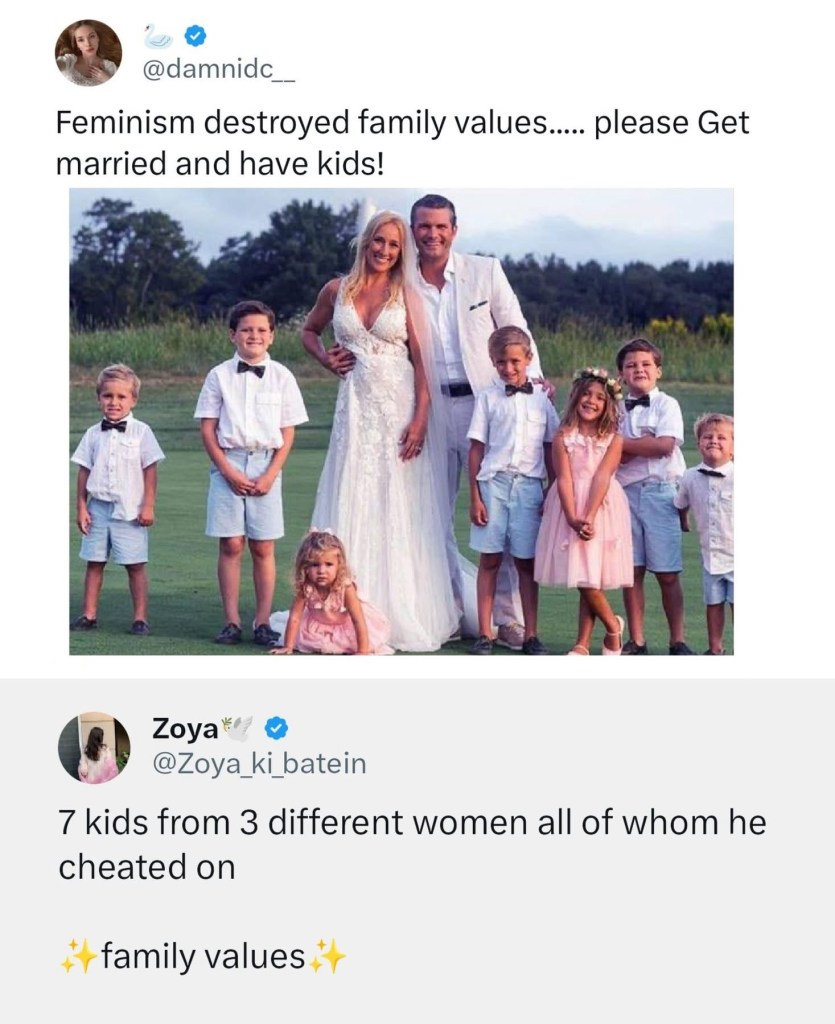Open the attached wedding family photo
This screenshot has width=835, height=1024.
pyautogui.click(x=401, y=421)
